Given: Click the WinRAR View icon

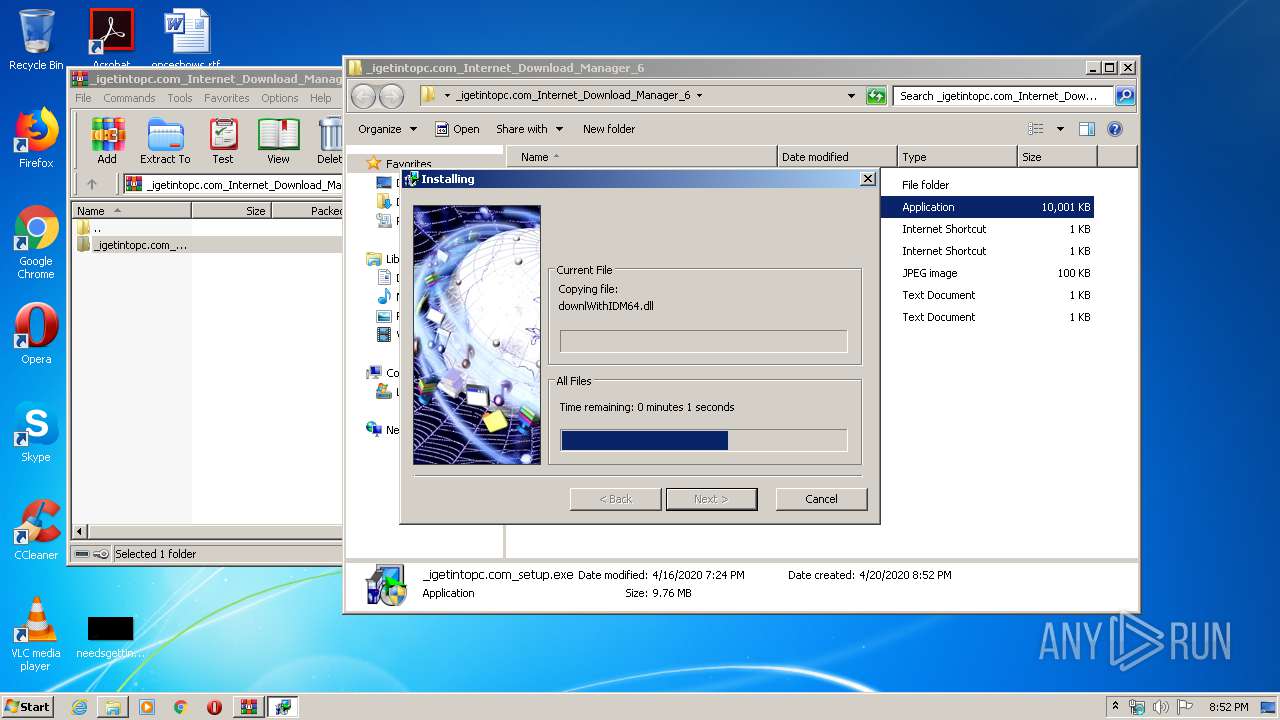Looking at the screenshot, I should pyautogui.click(x=278, y=141).
